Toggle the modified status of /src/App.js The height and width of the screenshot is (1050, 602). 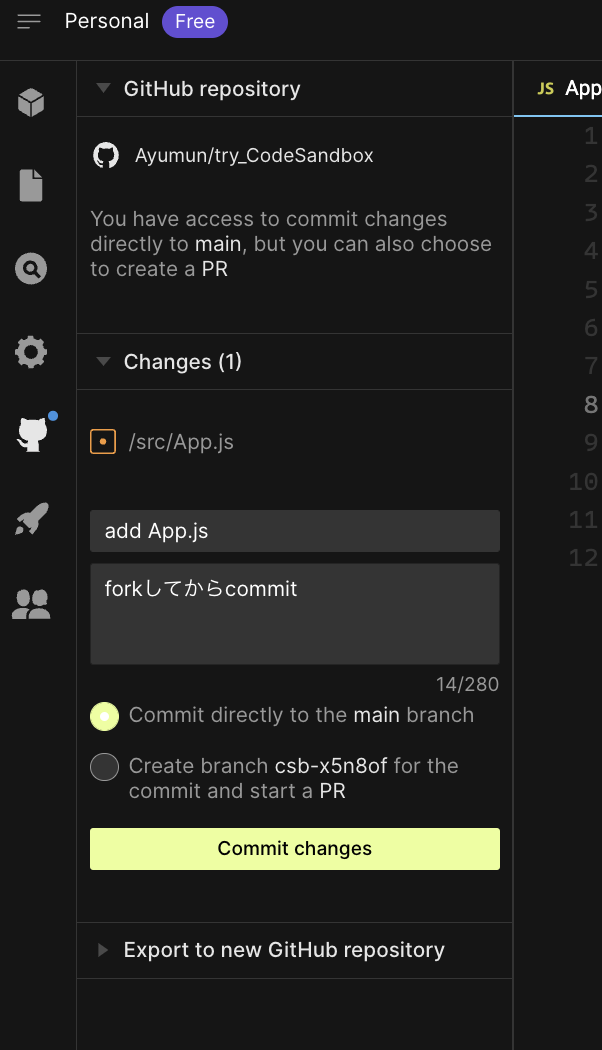[x=104, y=441]
